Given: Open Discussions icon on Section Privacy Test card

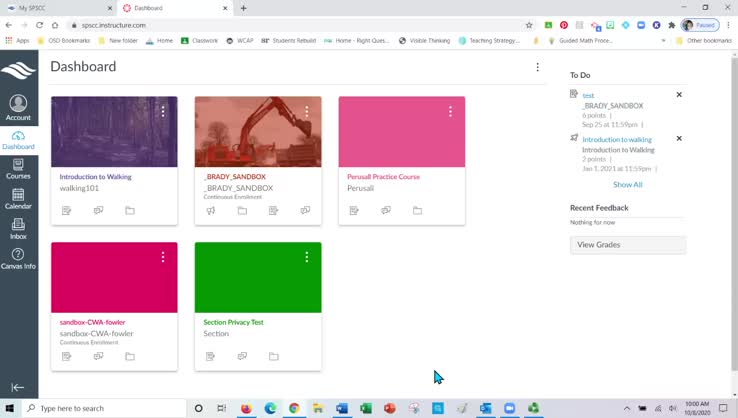Looking at the screenshot, I should [242, 356].
